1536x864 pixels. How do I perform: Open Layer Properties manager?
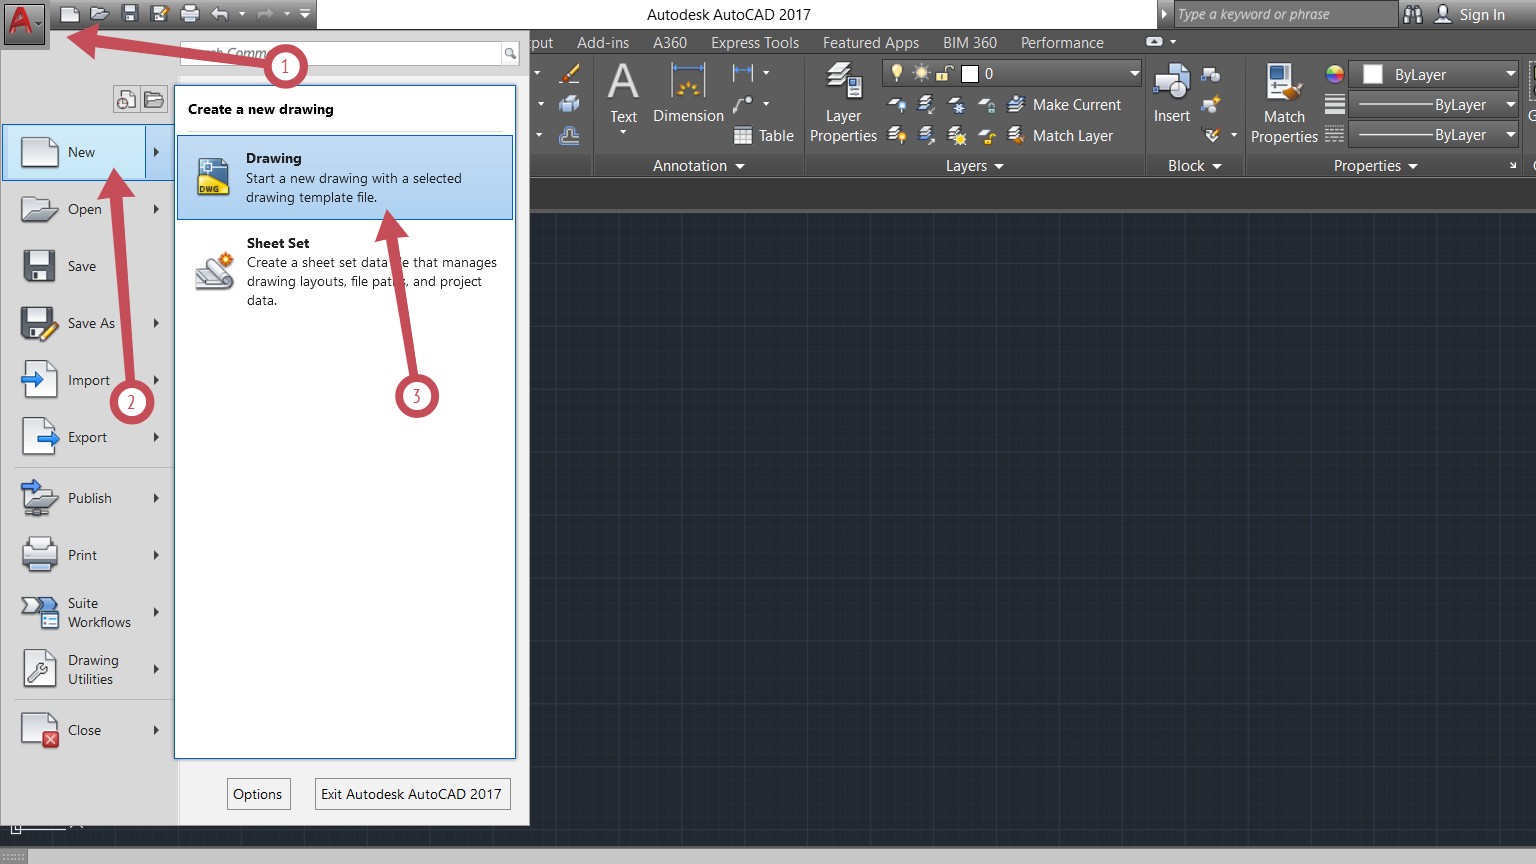(843, 102)
